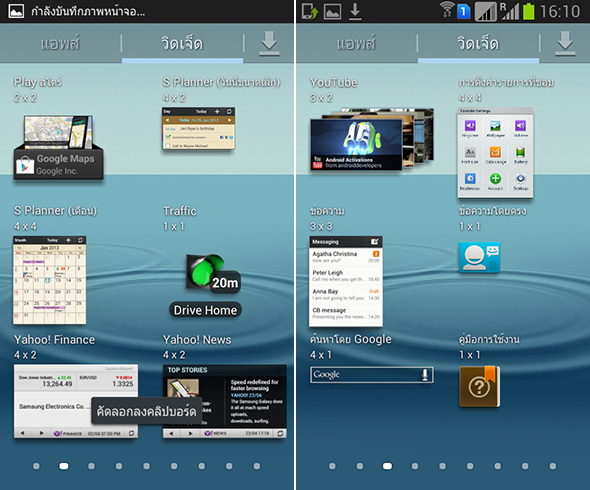The image size is (590, 490).
Task: Open CB message row
Action: coord(346,313)
